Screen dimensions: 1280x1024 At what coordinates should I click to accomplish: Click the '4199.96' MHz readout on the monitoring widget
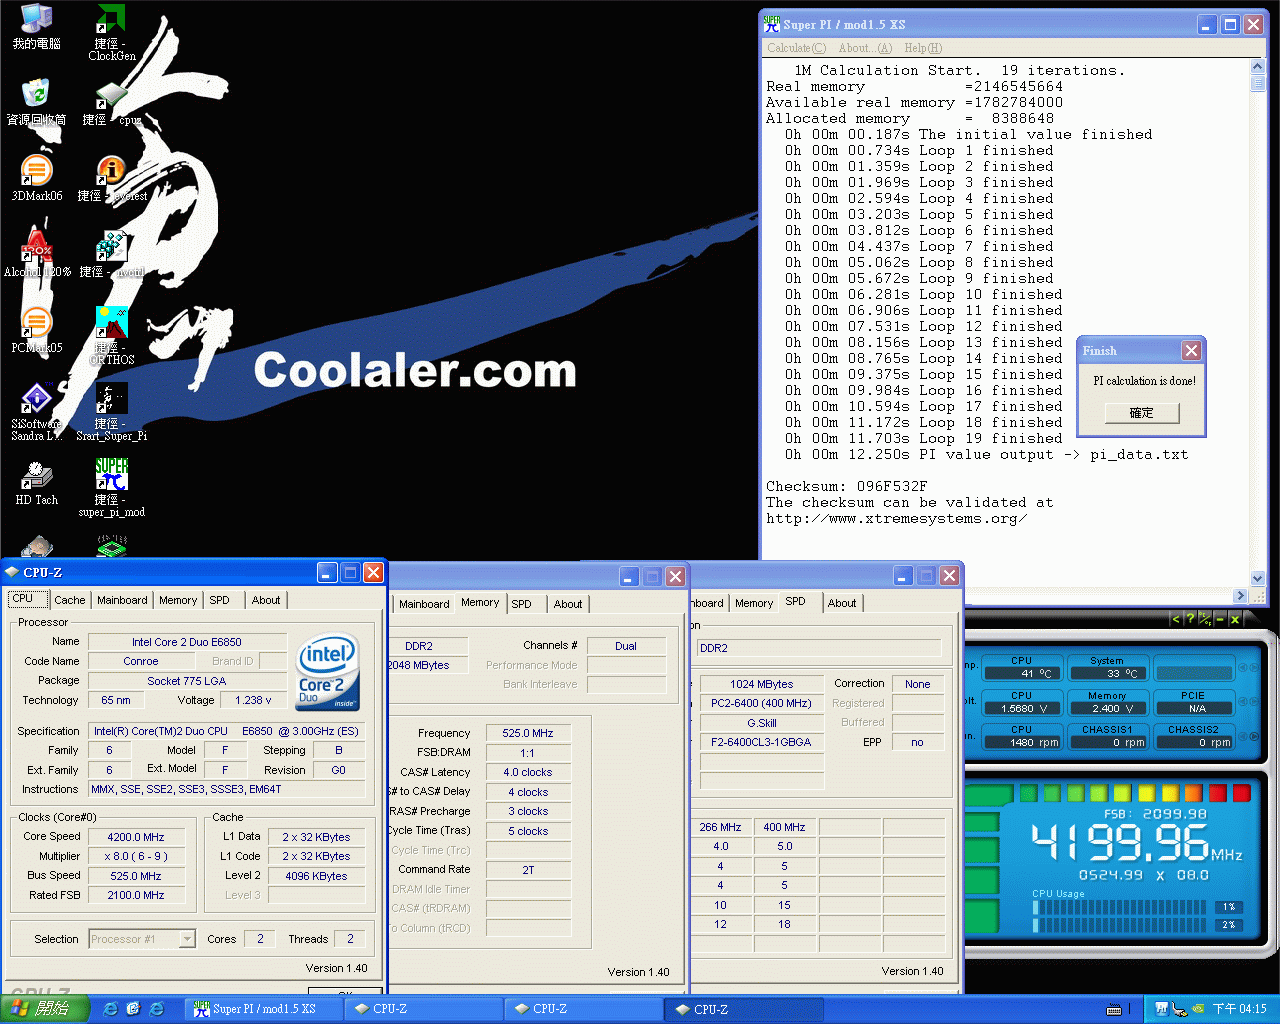pyautogui.click(x=1121, y=844)
